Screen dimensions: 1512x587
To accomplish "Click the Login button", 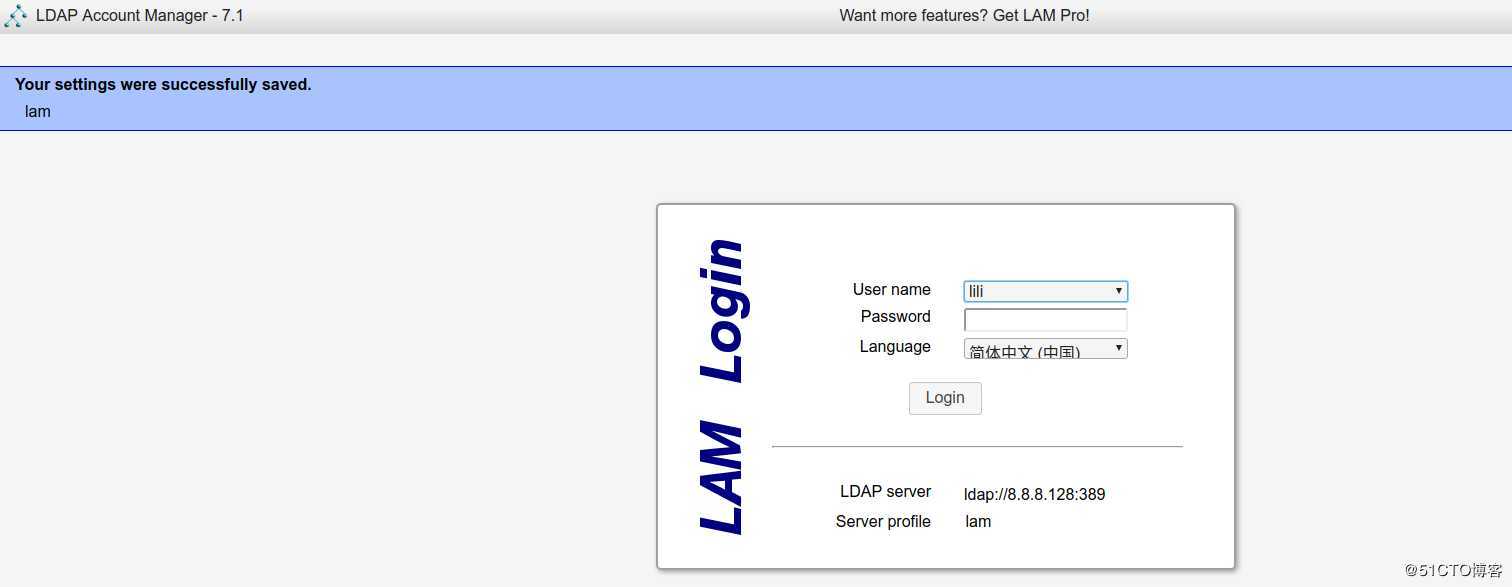I will pyautogui.click(x=945, y=398).
